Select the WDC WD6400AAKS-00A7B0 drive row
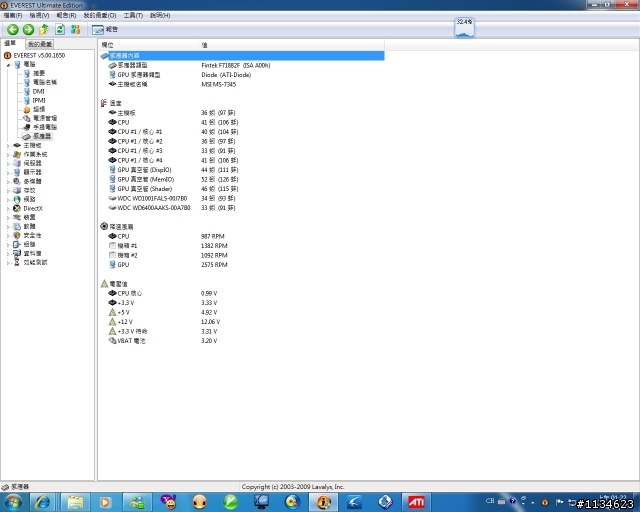 pyautogui.click(x=241, y=208)
